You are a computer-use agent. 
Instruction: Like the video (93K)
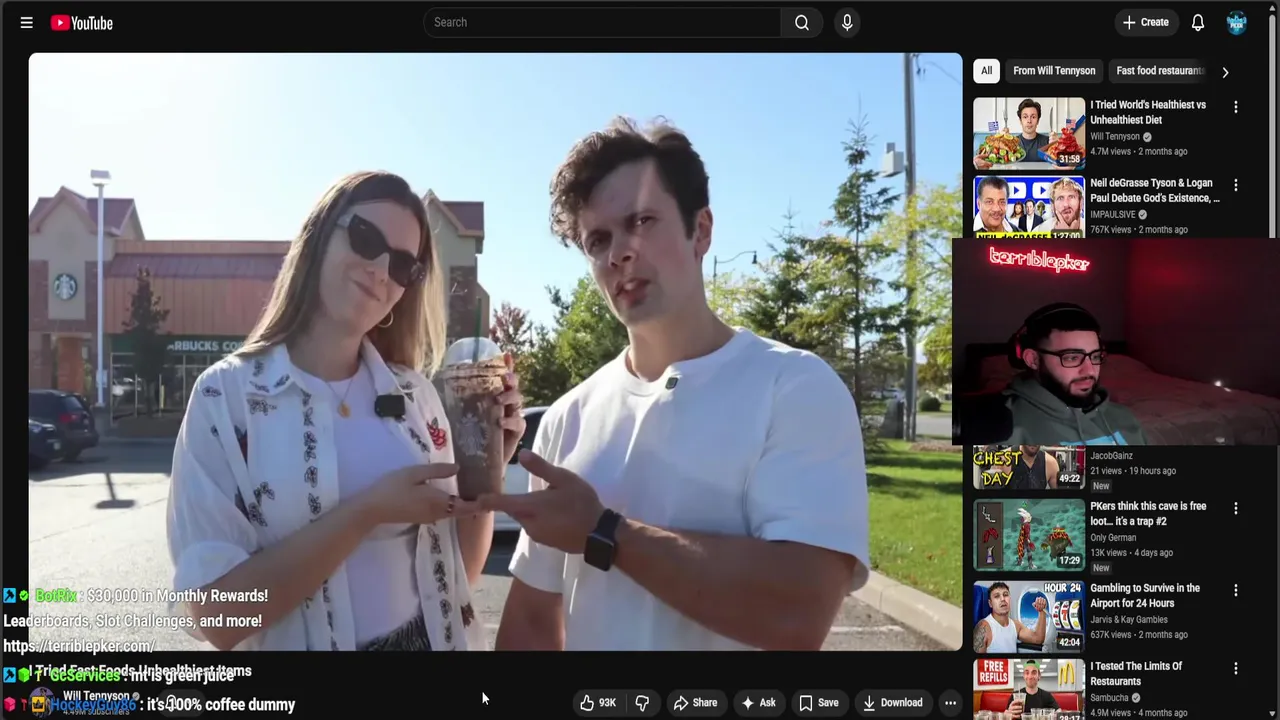click(598, 703)
